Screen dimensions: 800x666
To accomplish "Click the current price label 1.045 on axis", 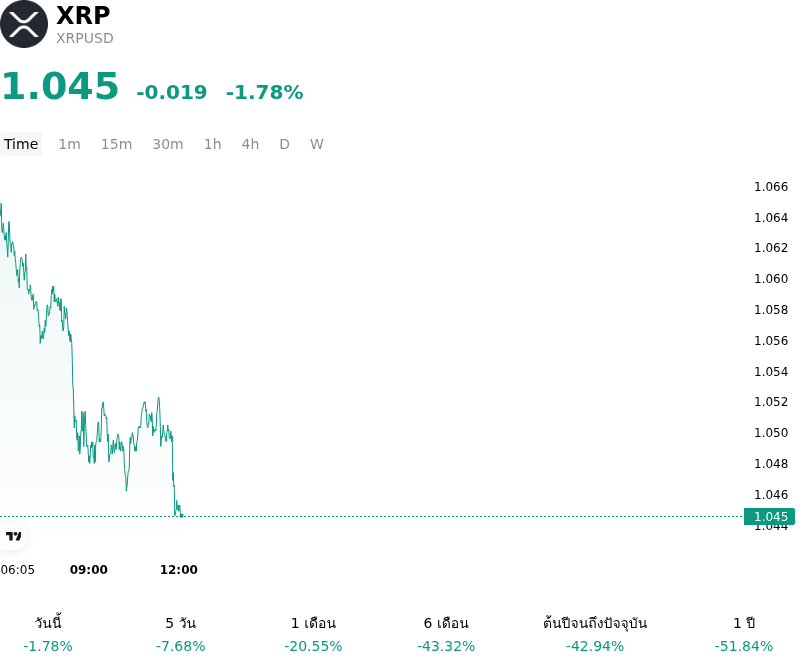I will coord(769,516).
